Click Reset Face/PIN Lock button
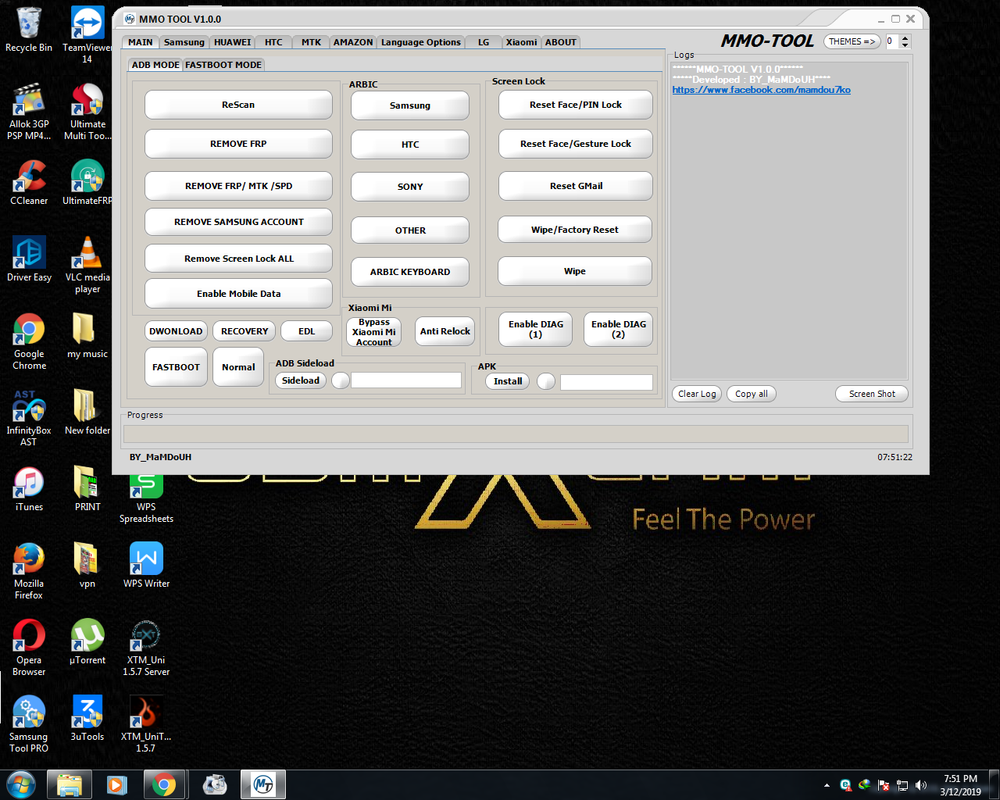 coord(575,105)
